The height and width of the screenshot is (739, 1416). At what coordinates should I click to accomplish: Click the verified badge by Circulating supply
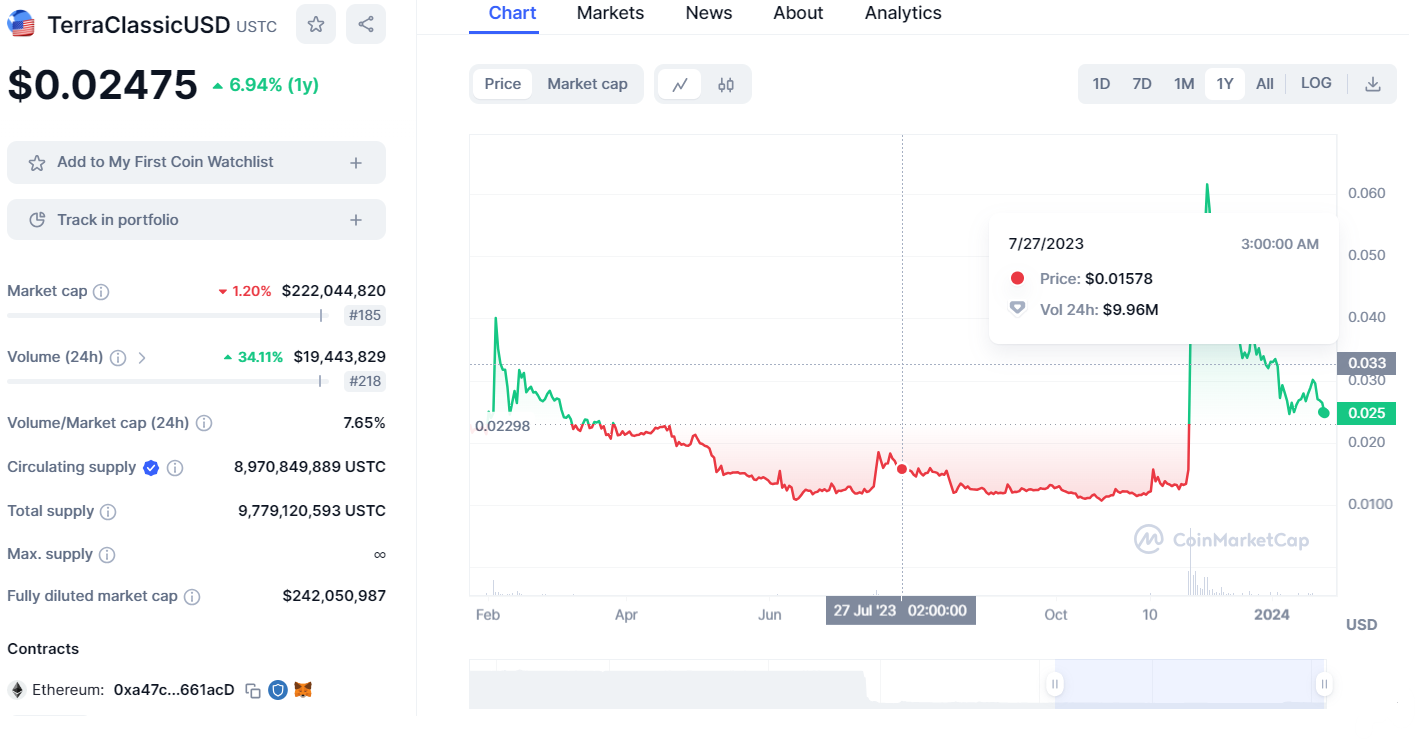point(151,467)
